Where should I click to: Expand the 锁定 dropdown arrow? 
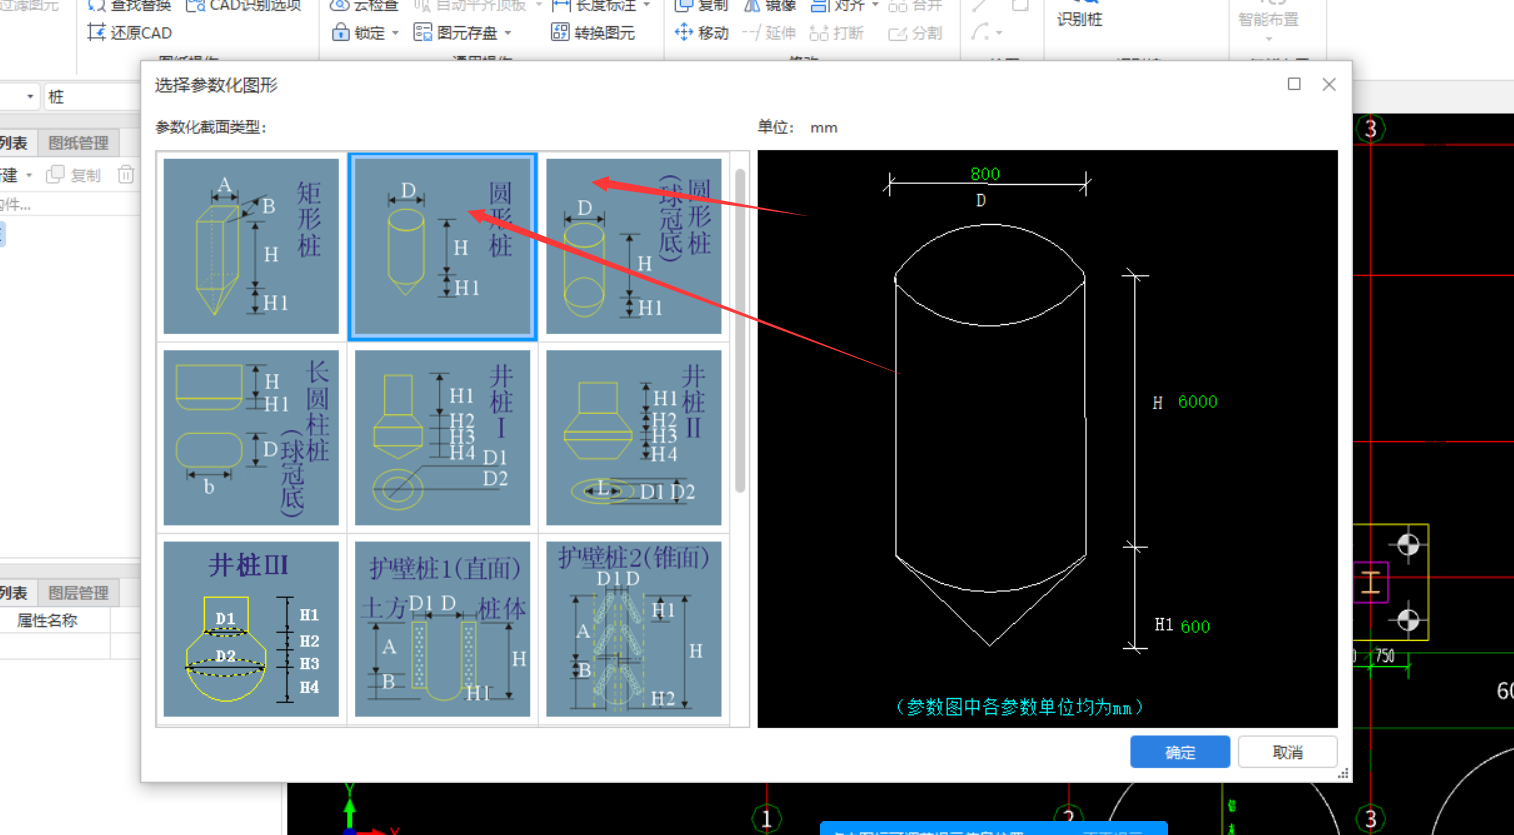[x=395, y=33]
